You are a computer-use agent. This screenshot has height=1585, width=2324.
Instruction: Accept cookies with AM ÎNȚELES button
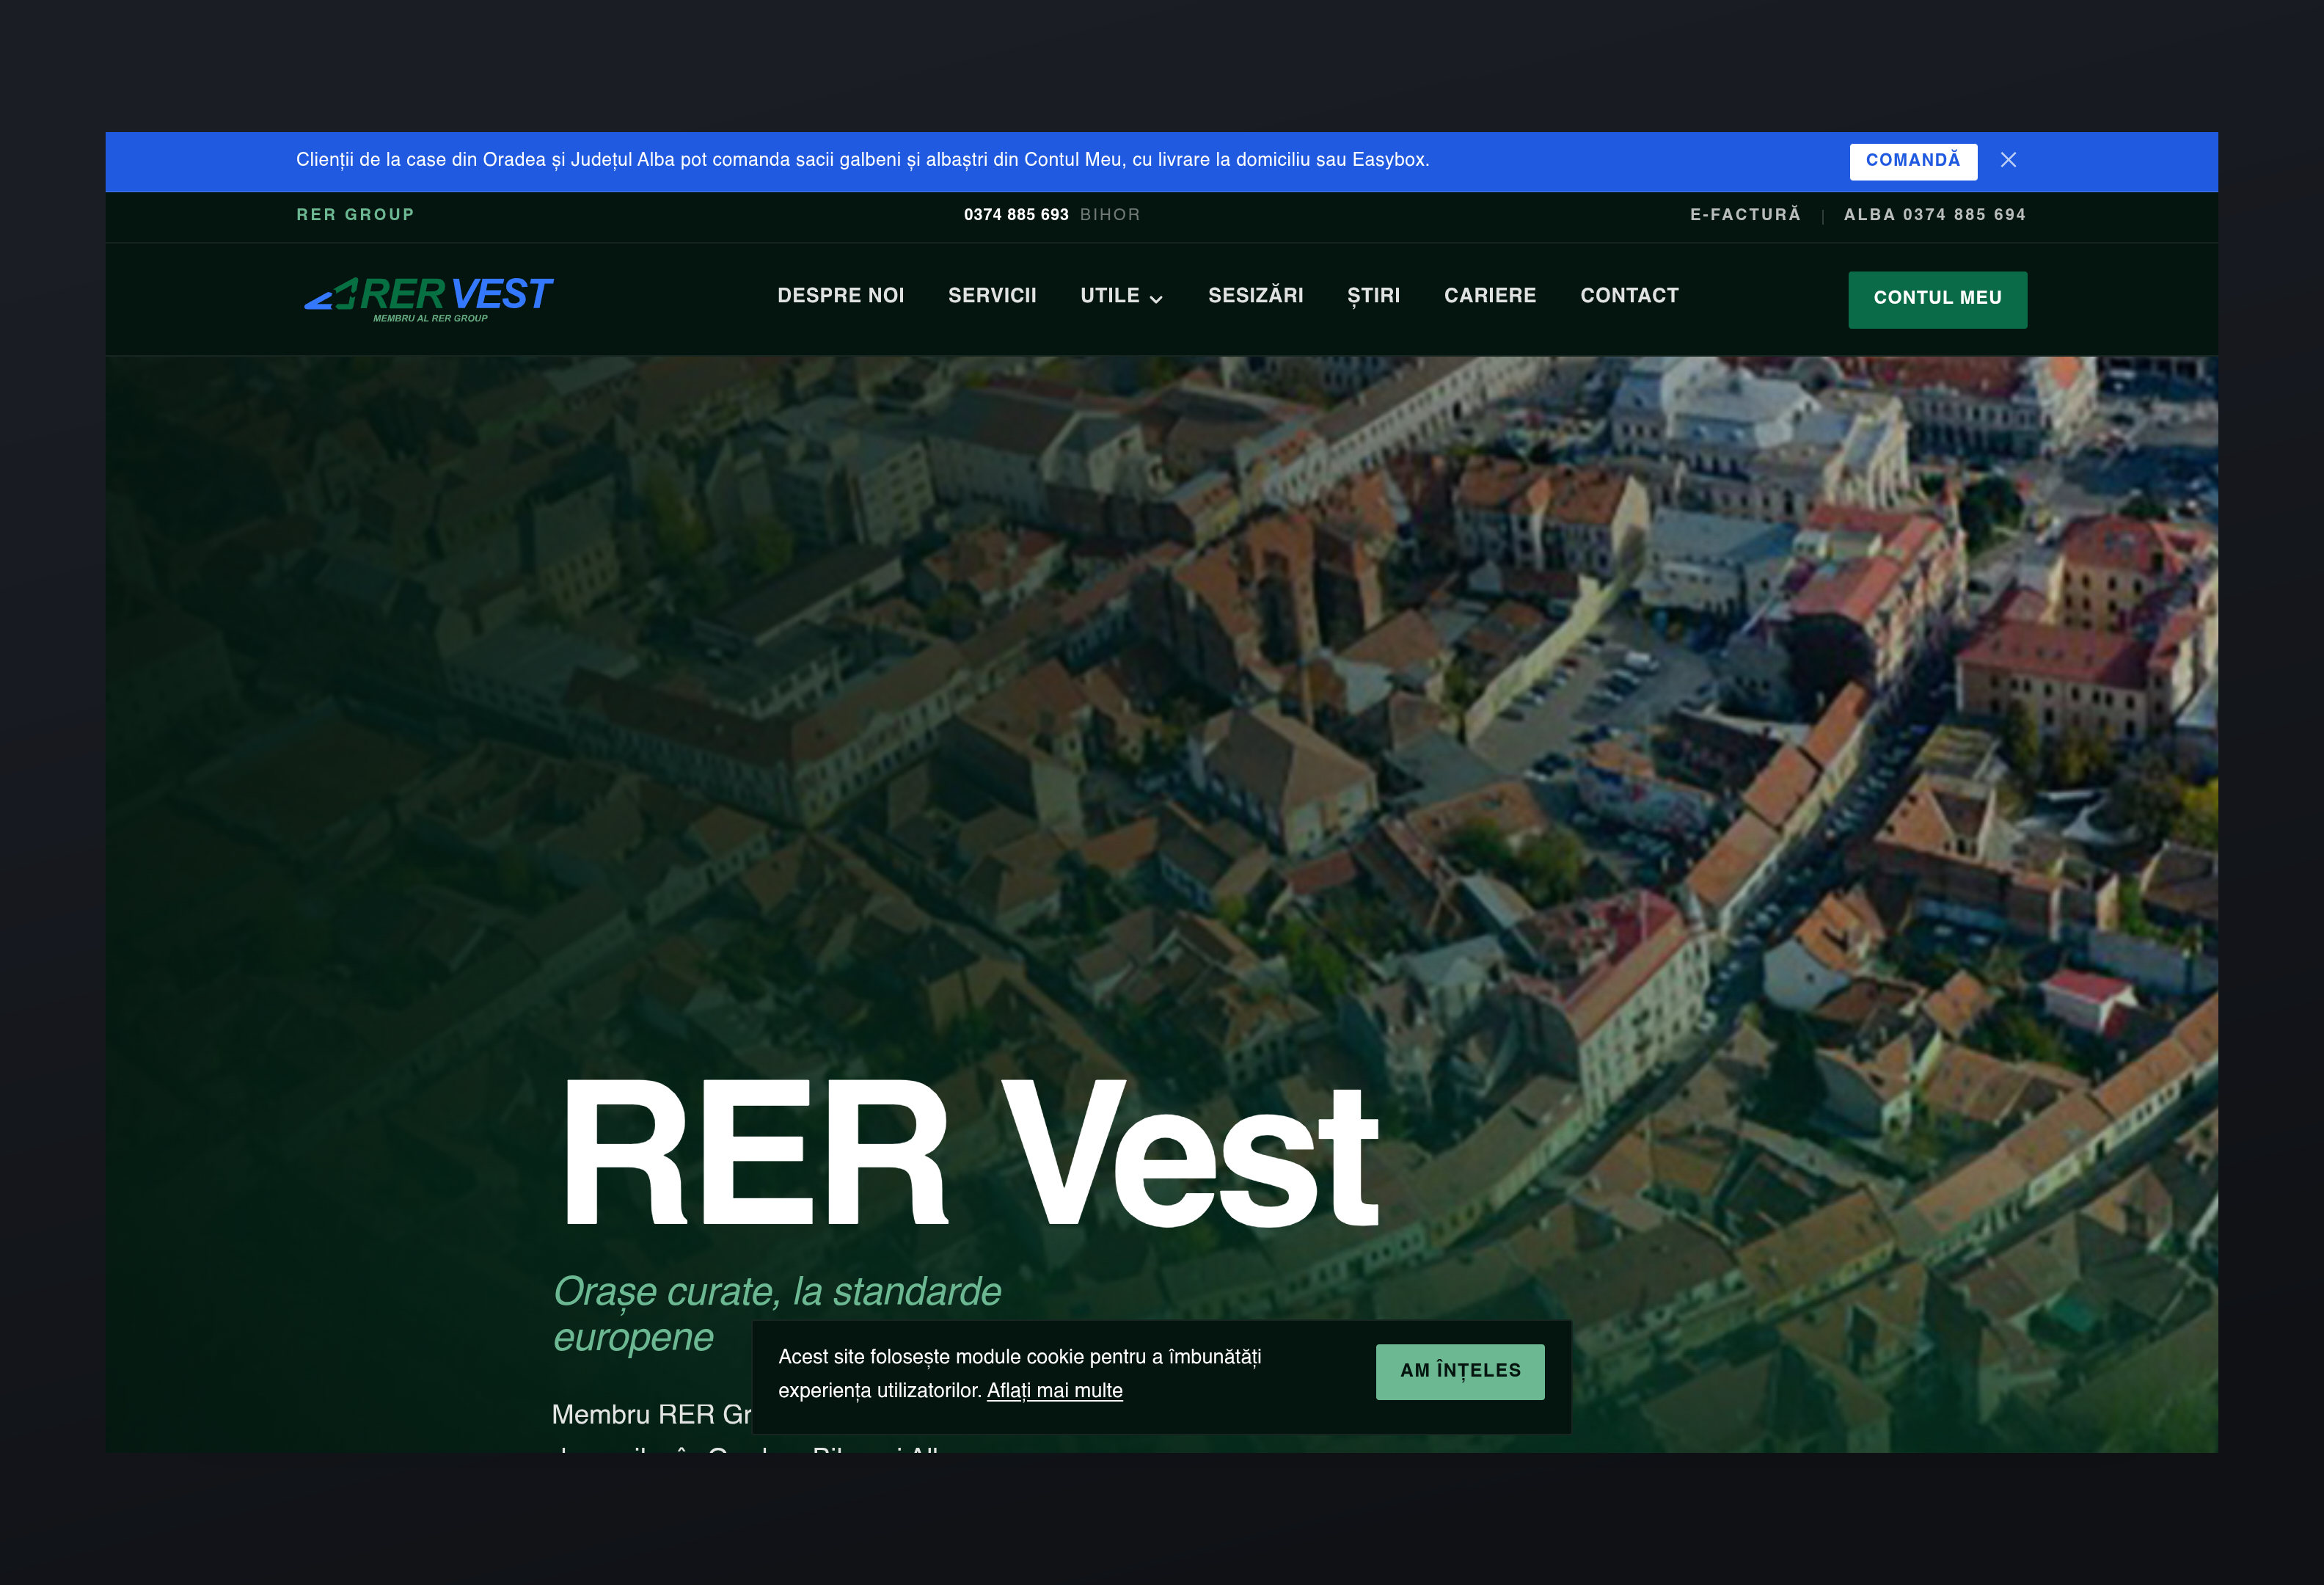point(1460,1371)
